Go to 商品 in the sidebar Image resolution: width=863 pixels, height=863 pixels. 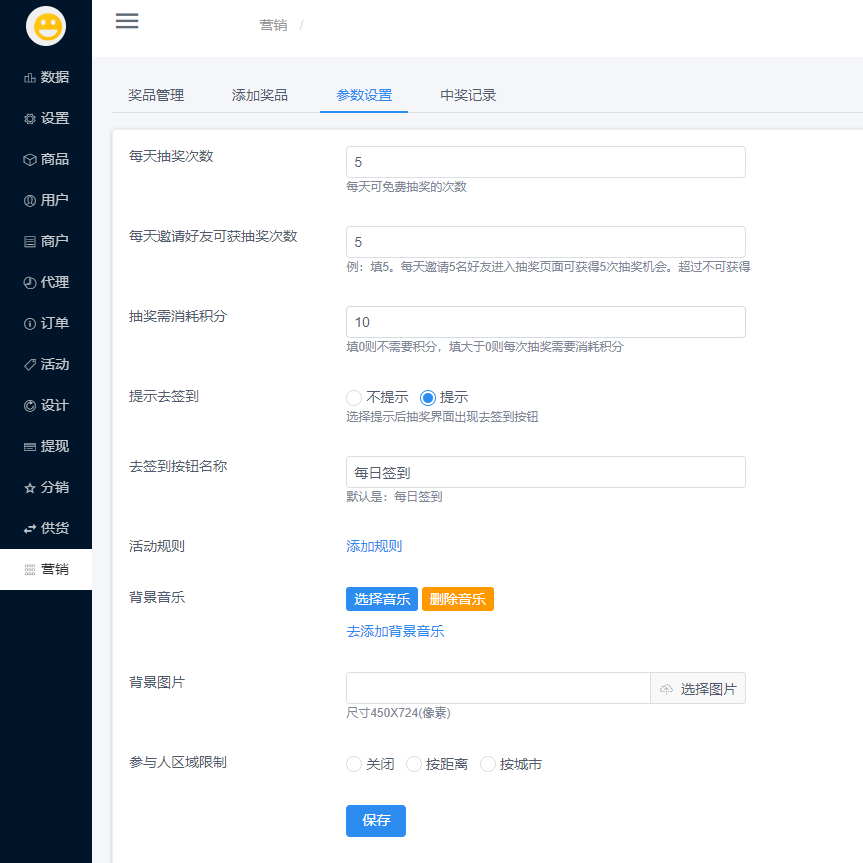pyautogui.click(x=46, y=159)
